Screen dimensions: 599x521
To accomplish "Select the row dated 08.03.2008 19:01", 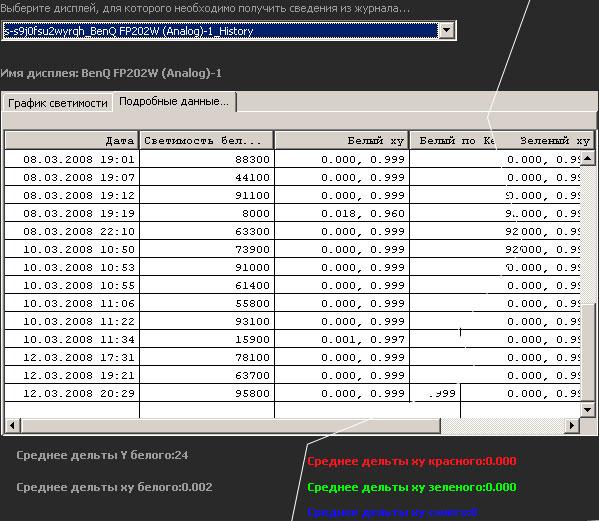I will coord(292,159).
